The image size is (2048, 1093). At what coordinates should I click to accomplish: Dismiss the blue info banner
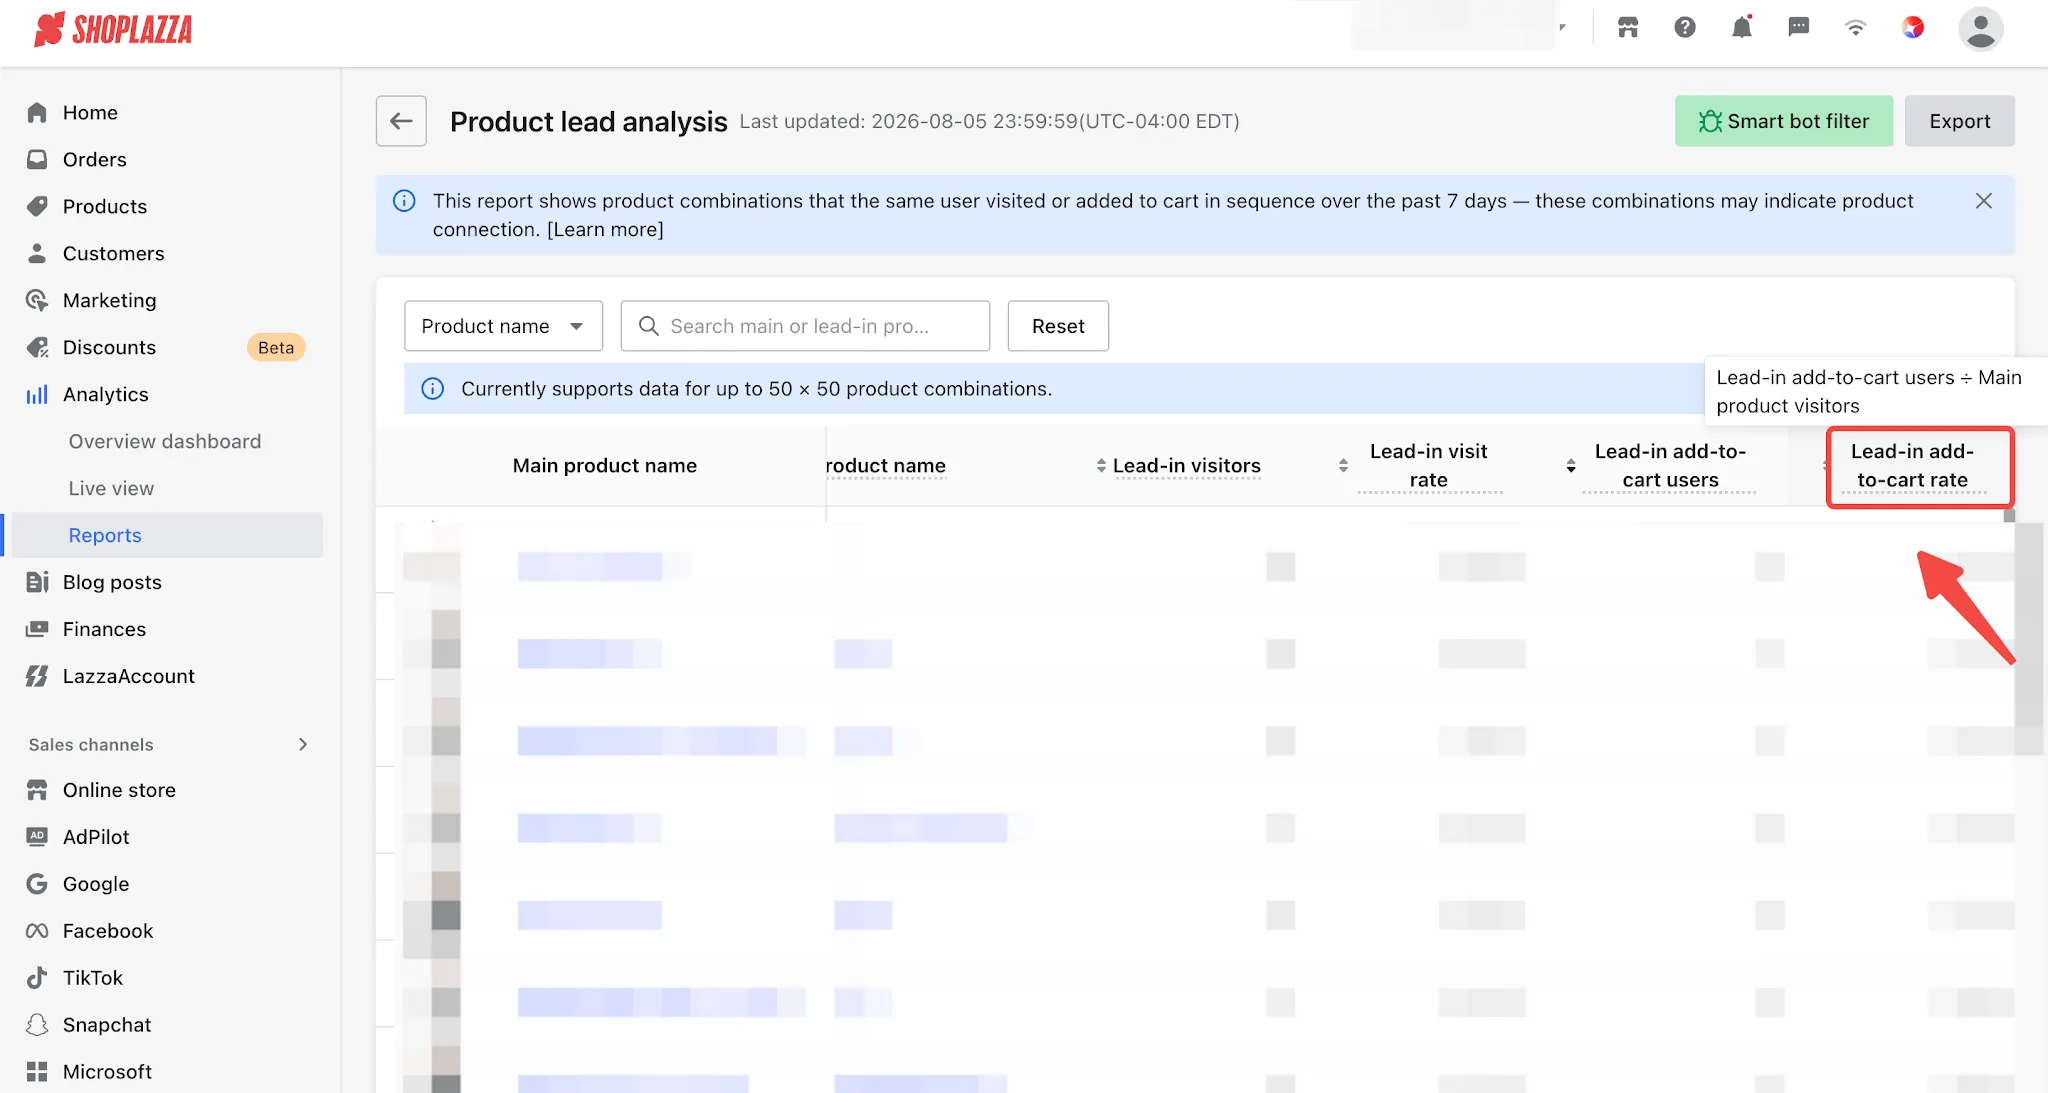coord(1984,201)
